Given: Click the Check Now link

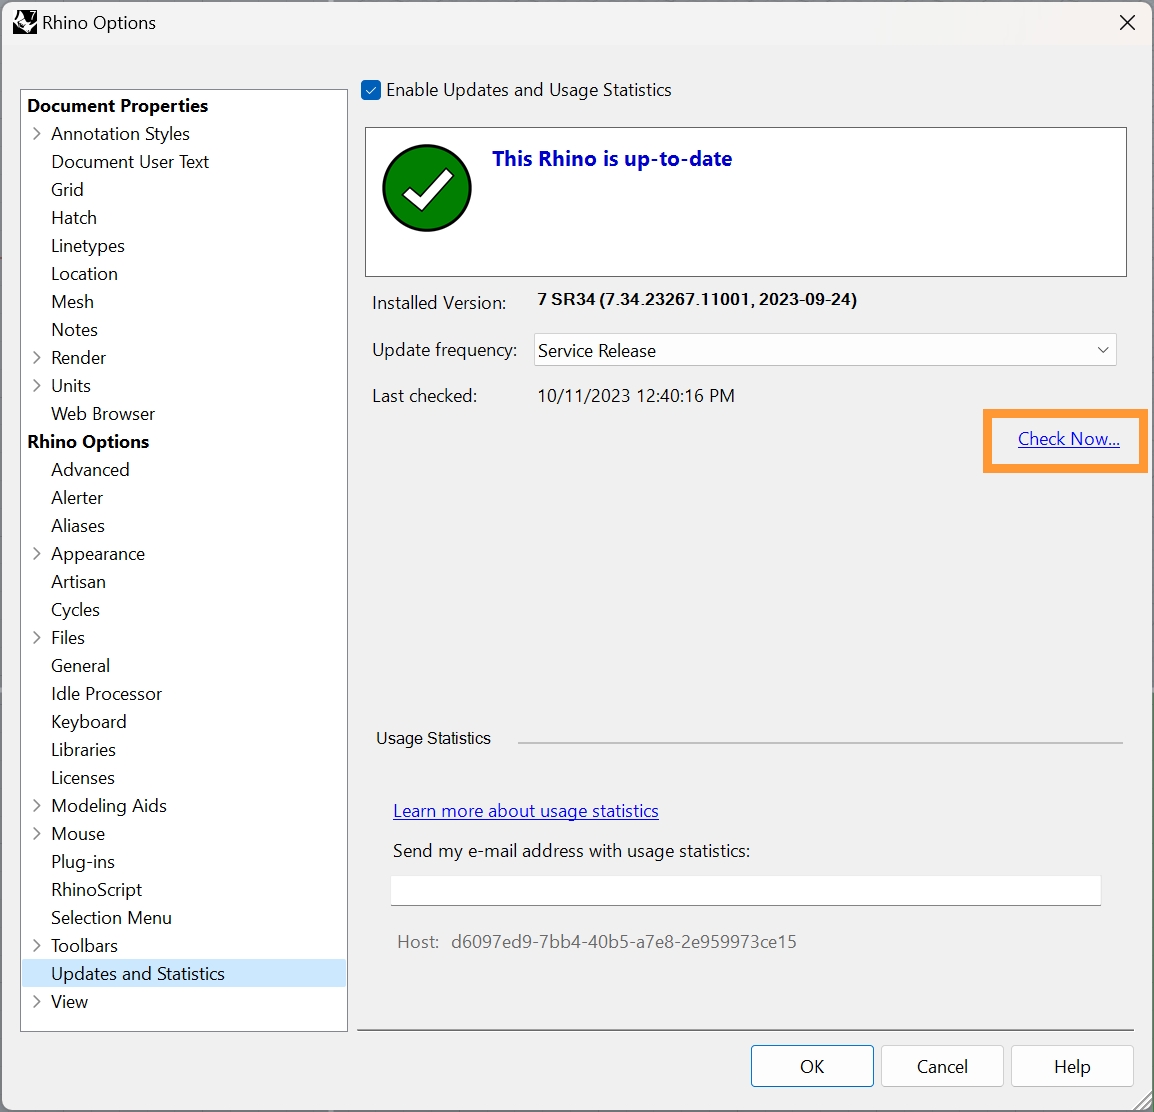Looking at the screenshot, I should pyautogui.click(x=1068, y=439).
